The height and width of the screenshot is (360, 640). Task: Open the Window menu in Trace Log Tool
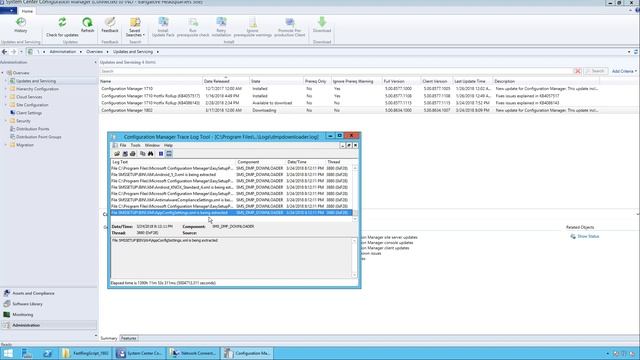pyautogui.click(x=152, y=145)
